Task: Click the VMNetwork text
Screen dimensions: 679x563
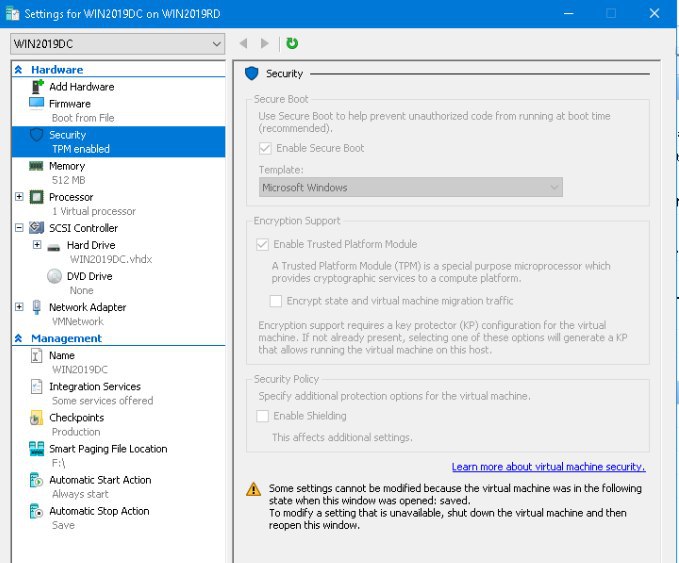Action: point(78,321)
